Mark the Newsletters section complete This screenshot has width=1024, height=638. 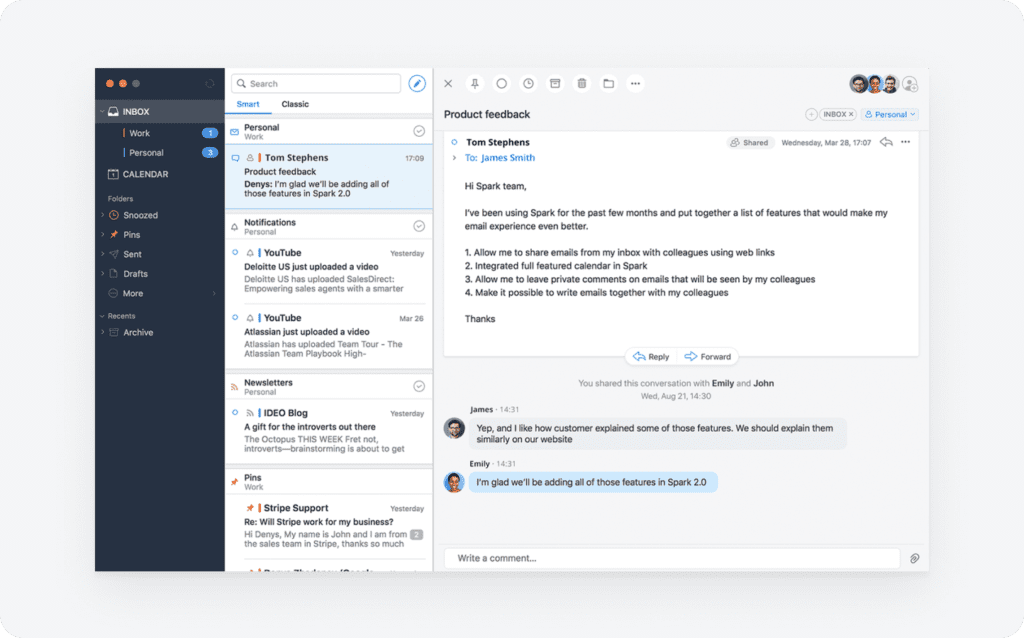421,385
